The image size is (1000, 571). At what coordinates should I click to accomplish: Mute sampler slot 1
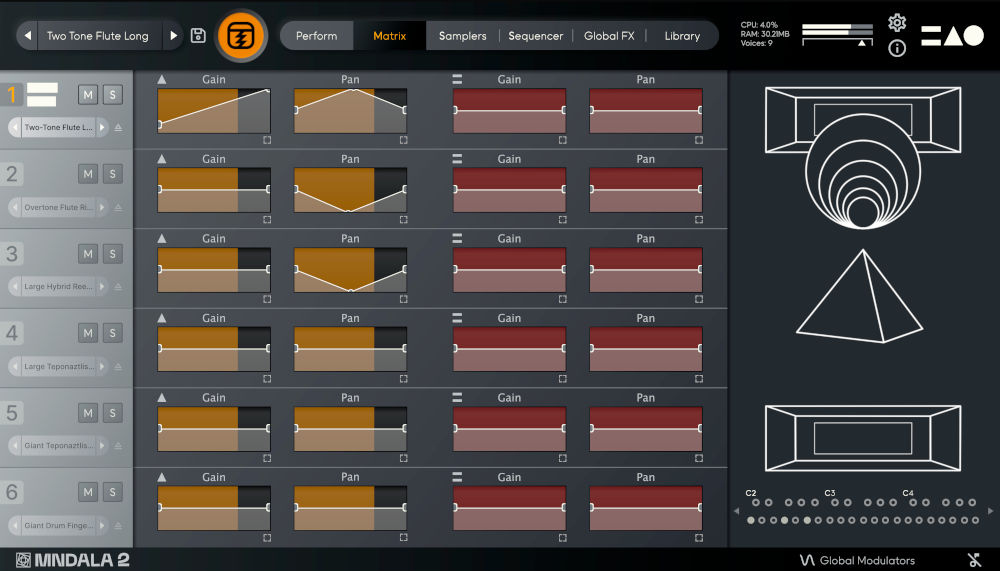click(88, 94)
